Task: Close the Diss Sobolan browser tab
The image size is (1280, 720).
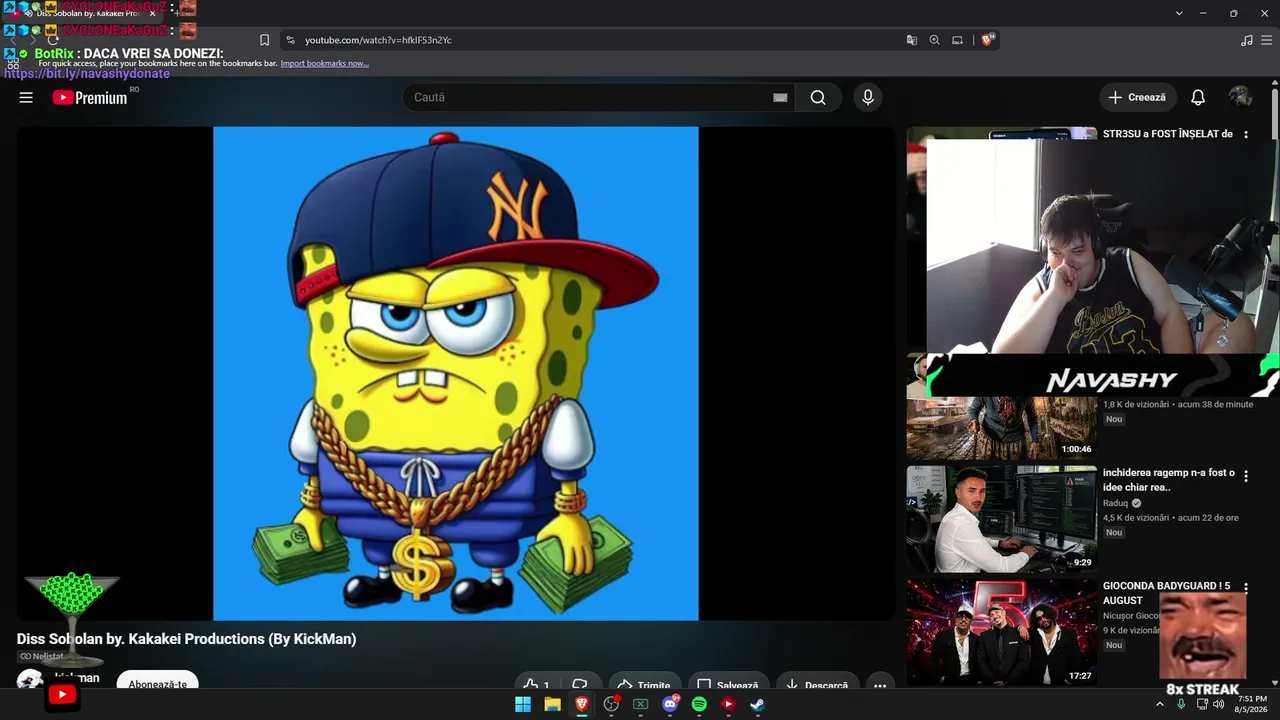Action: (x=152, y=13)
